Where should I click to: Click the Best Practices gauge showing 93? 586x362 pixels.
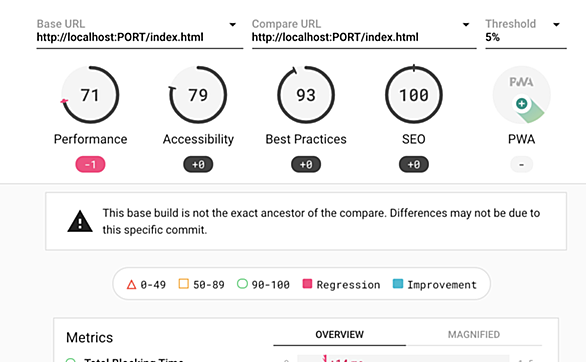pos(306,95)
